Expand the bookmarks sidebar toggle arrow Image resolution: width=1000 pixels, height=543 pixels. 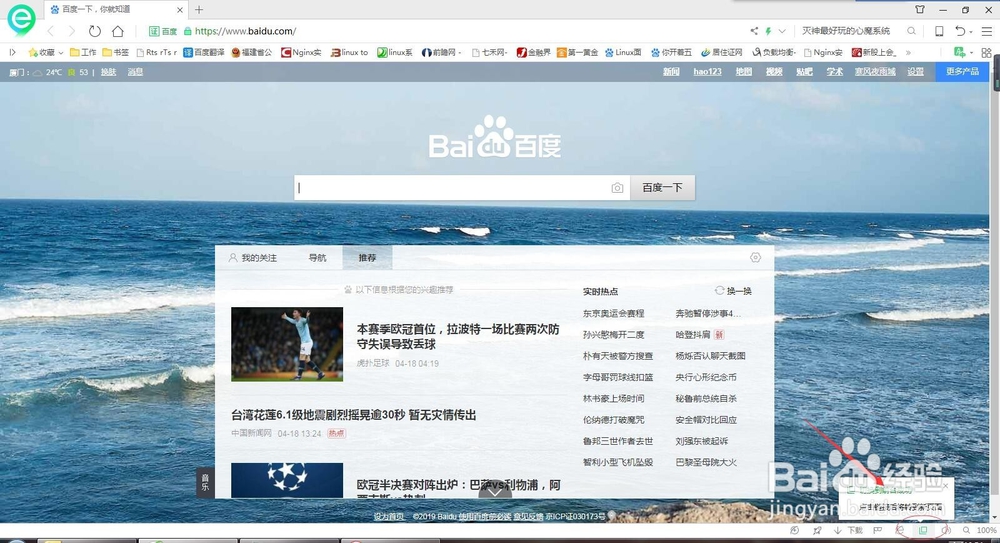pyautogui.click(x=12, y=52)
